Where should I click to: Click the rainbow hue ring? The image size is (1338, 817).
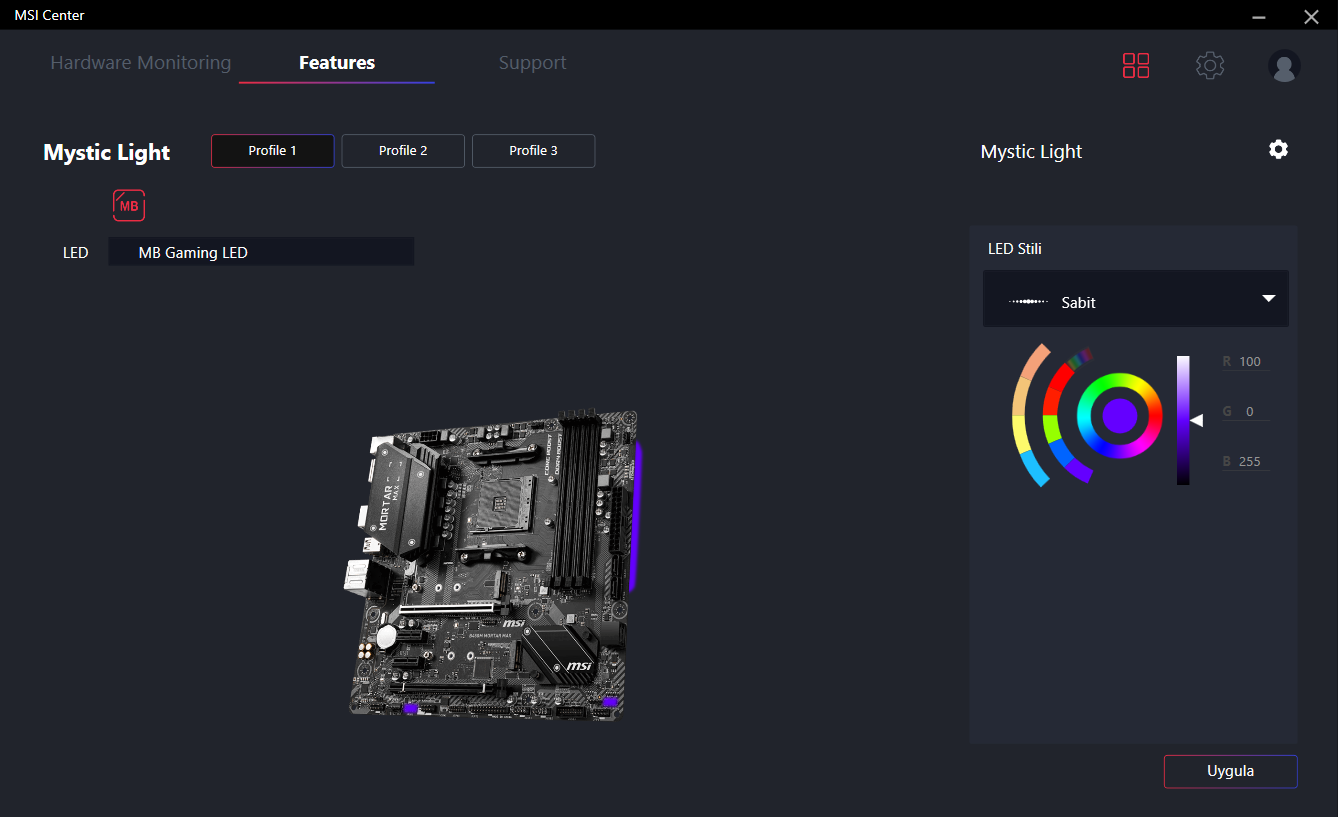1119,382
